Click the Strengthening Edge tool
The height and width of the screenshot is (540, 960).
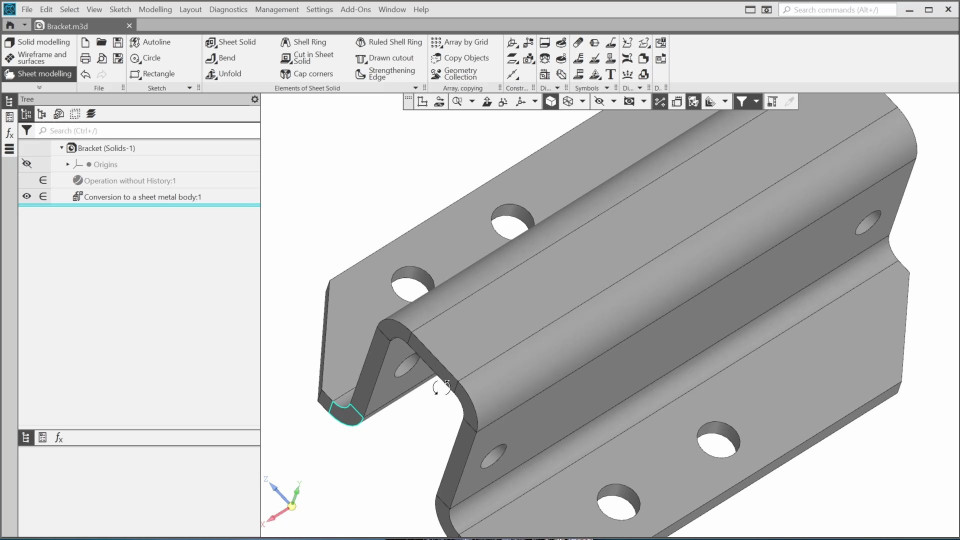385,74
